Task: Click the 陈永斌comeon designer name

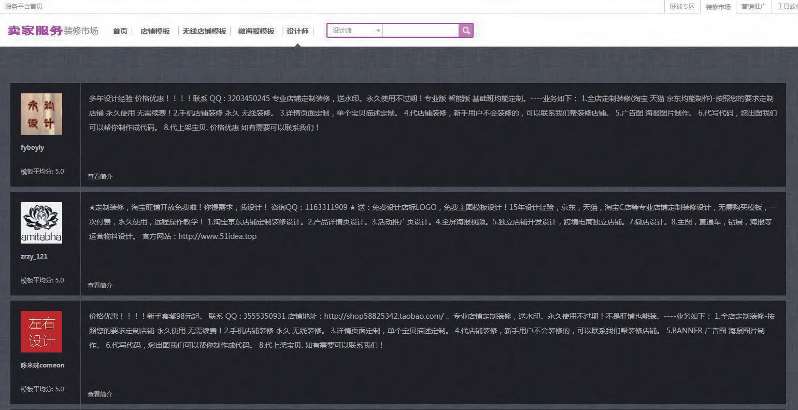Action: [42, 366]
